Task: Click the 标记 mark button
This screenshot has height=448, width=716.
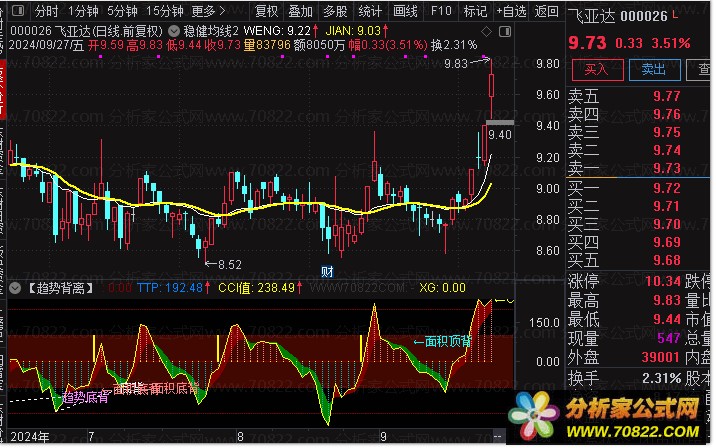Action: pos(475,11)
